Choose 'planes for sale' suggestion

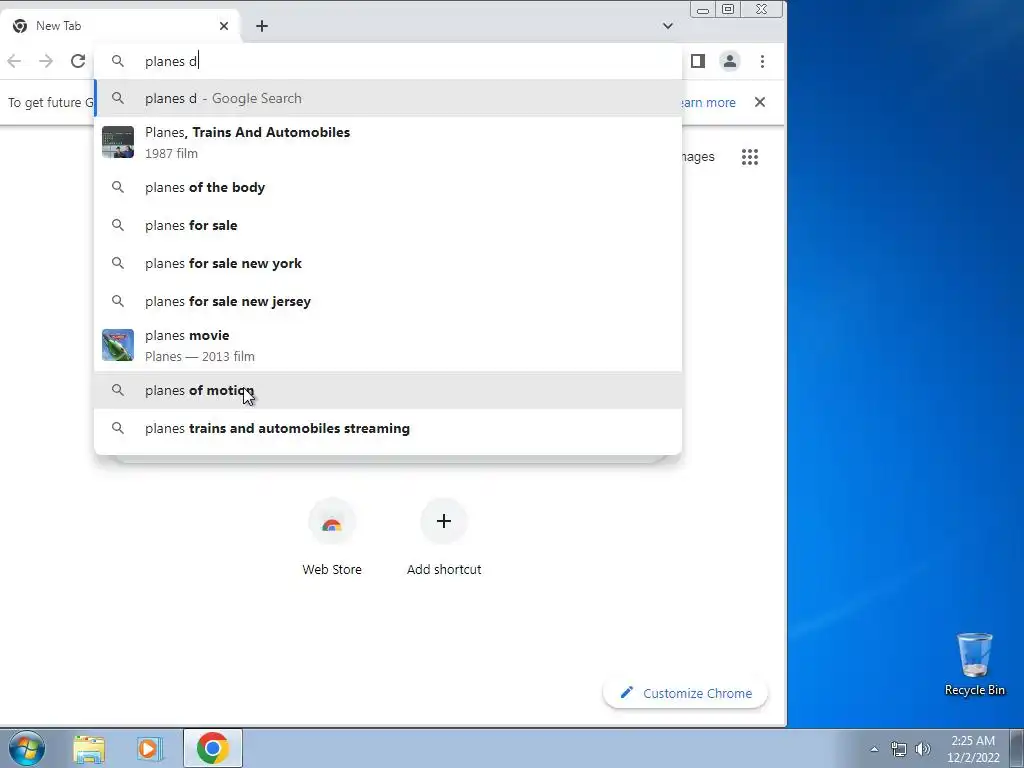388,225
